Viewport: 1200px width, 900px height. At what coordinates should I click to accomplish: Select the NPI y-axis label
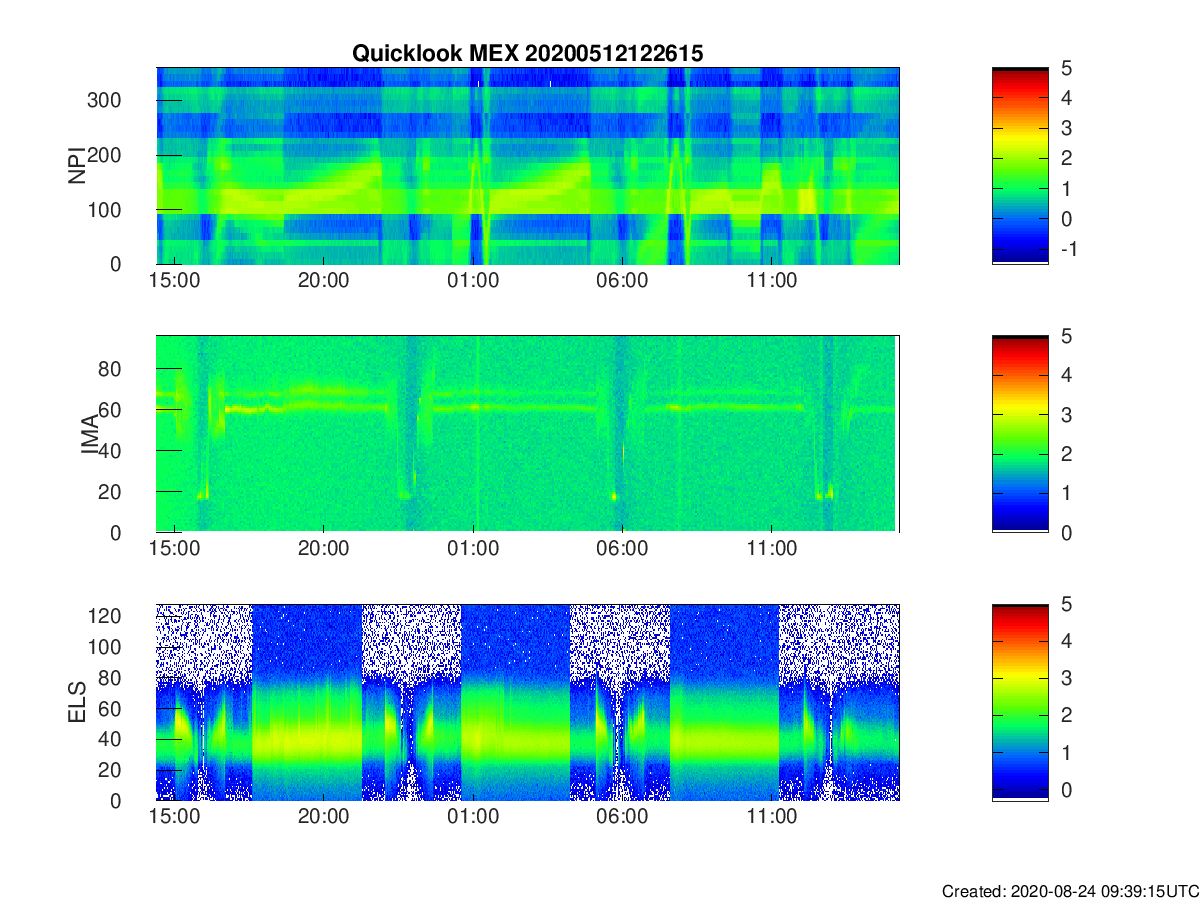coord(75,166)
